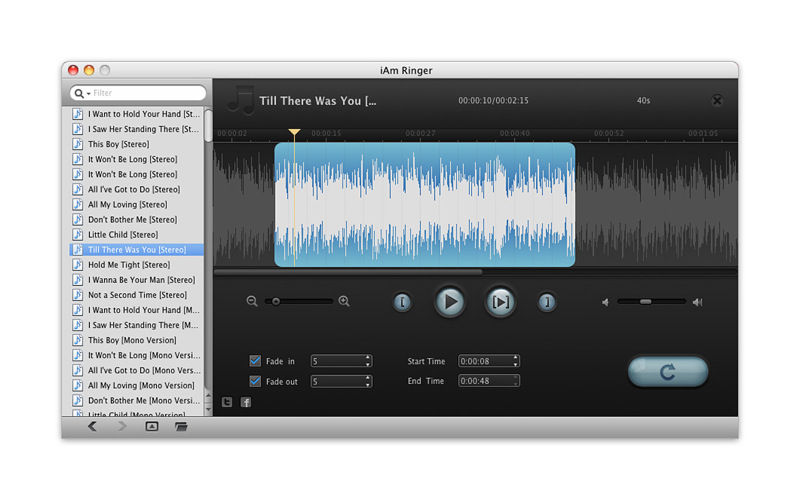Click the zoom level slider knob
Screen dimensions: 800x500
pos(276,302)
